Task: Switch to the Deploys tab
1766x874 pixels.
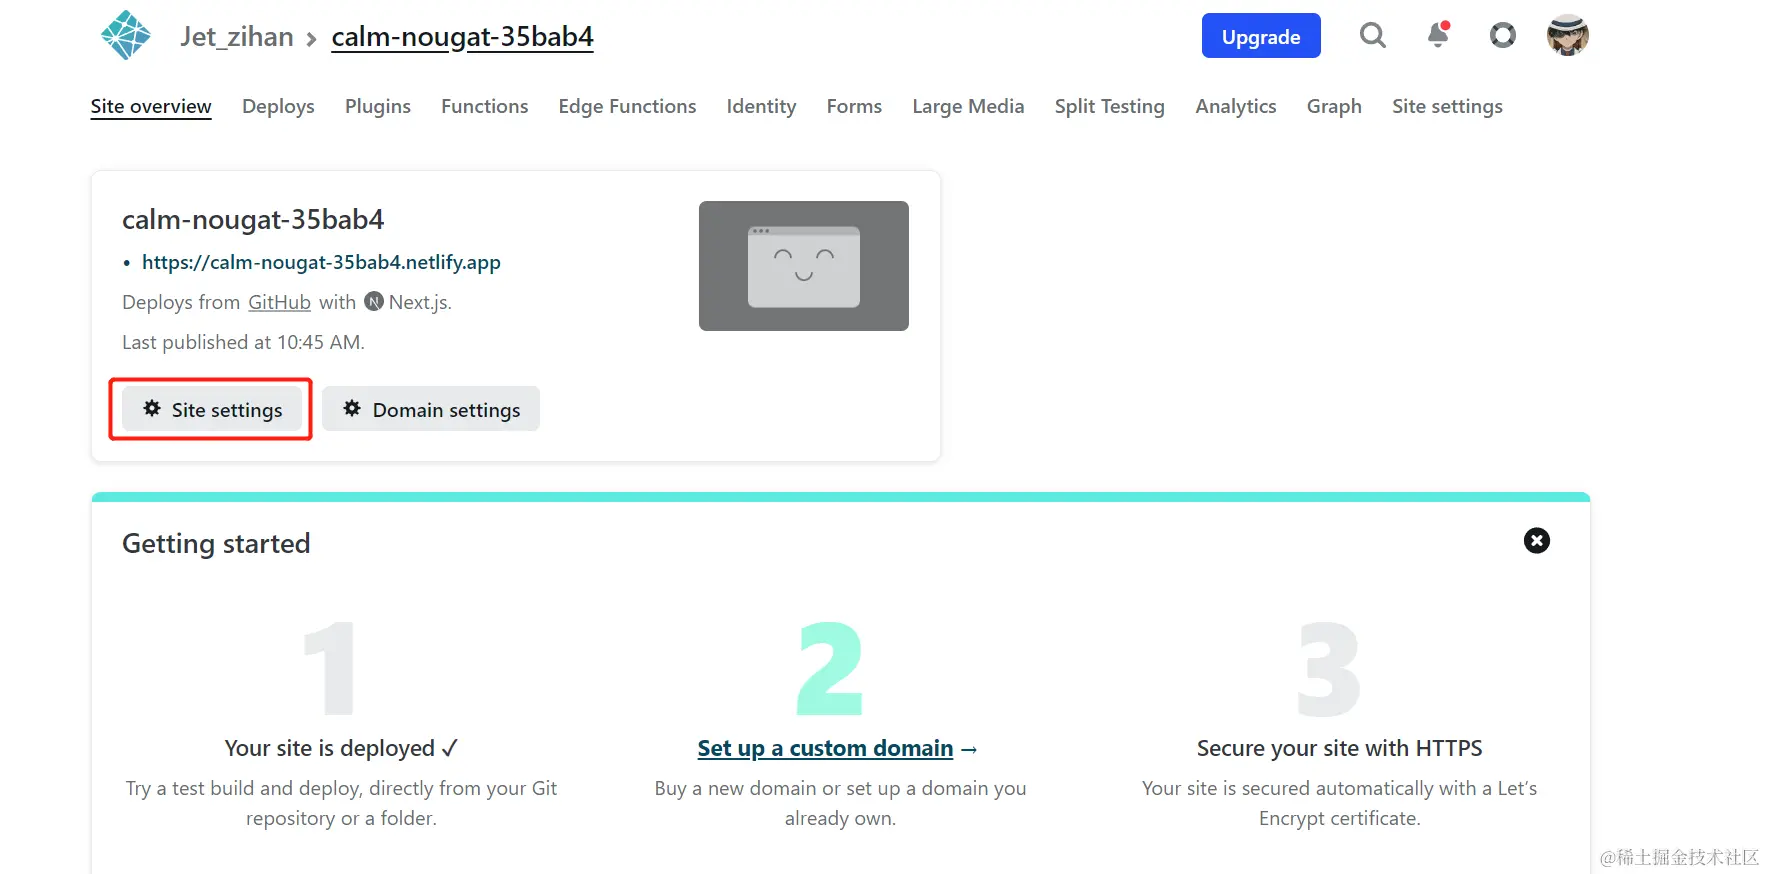Action: coord(278,106)
